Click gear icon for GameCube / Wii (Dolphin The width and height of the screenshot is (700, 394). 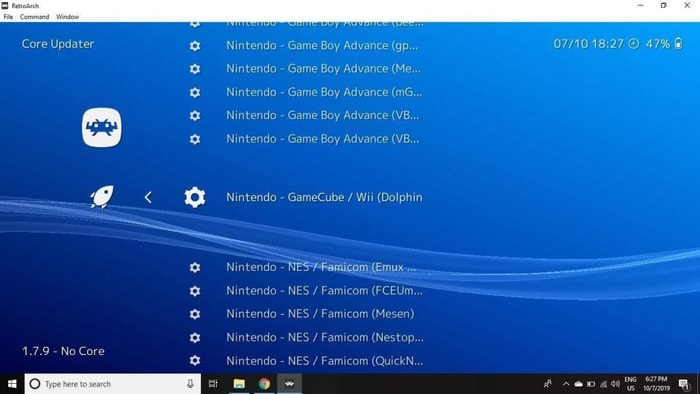[195, 197]
